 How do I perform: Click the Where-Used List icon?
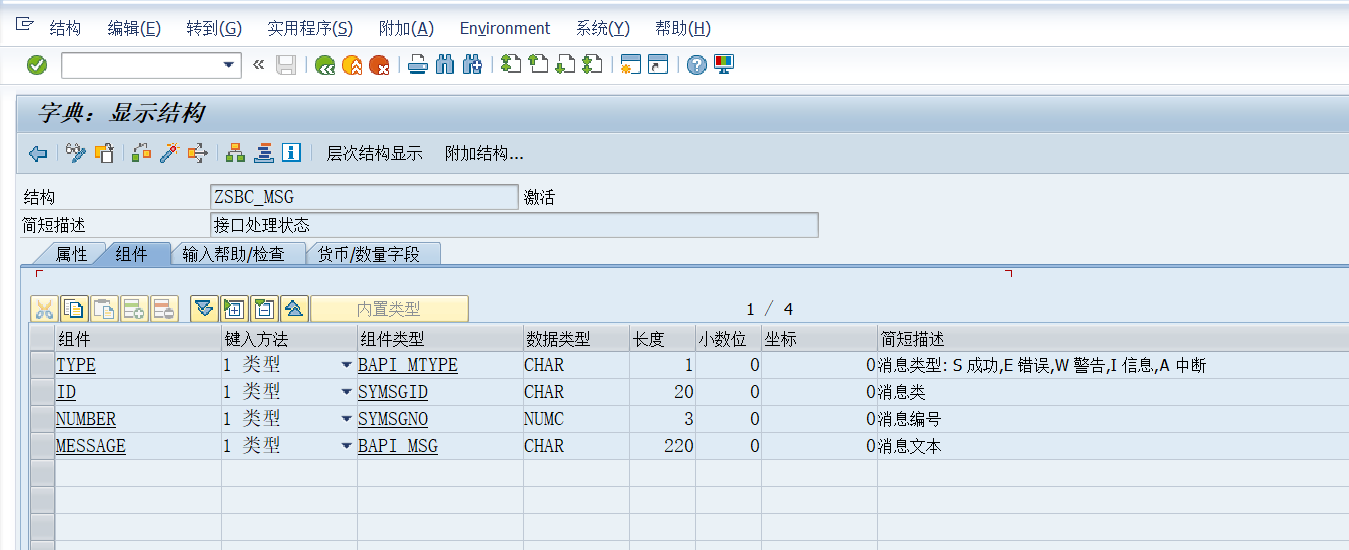point(197,153)
